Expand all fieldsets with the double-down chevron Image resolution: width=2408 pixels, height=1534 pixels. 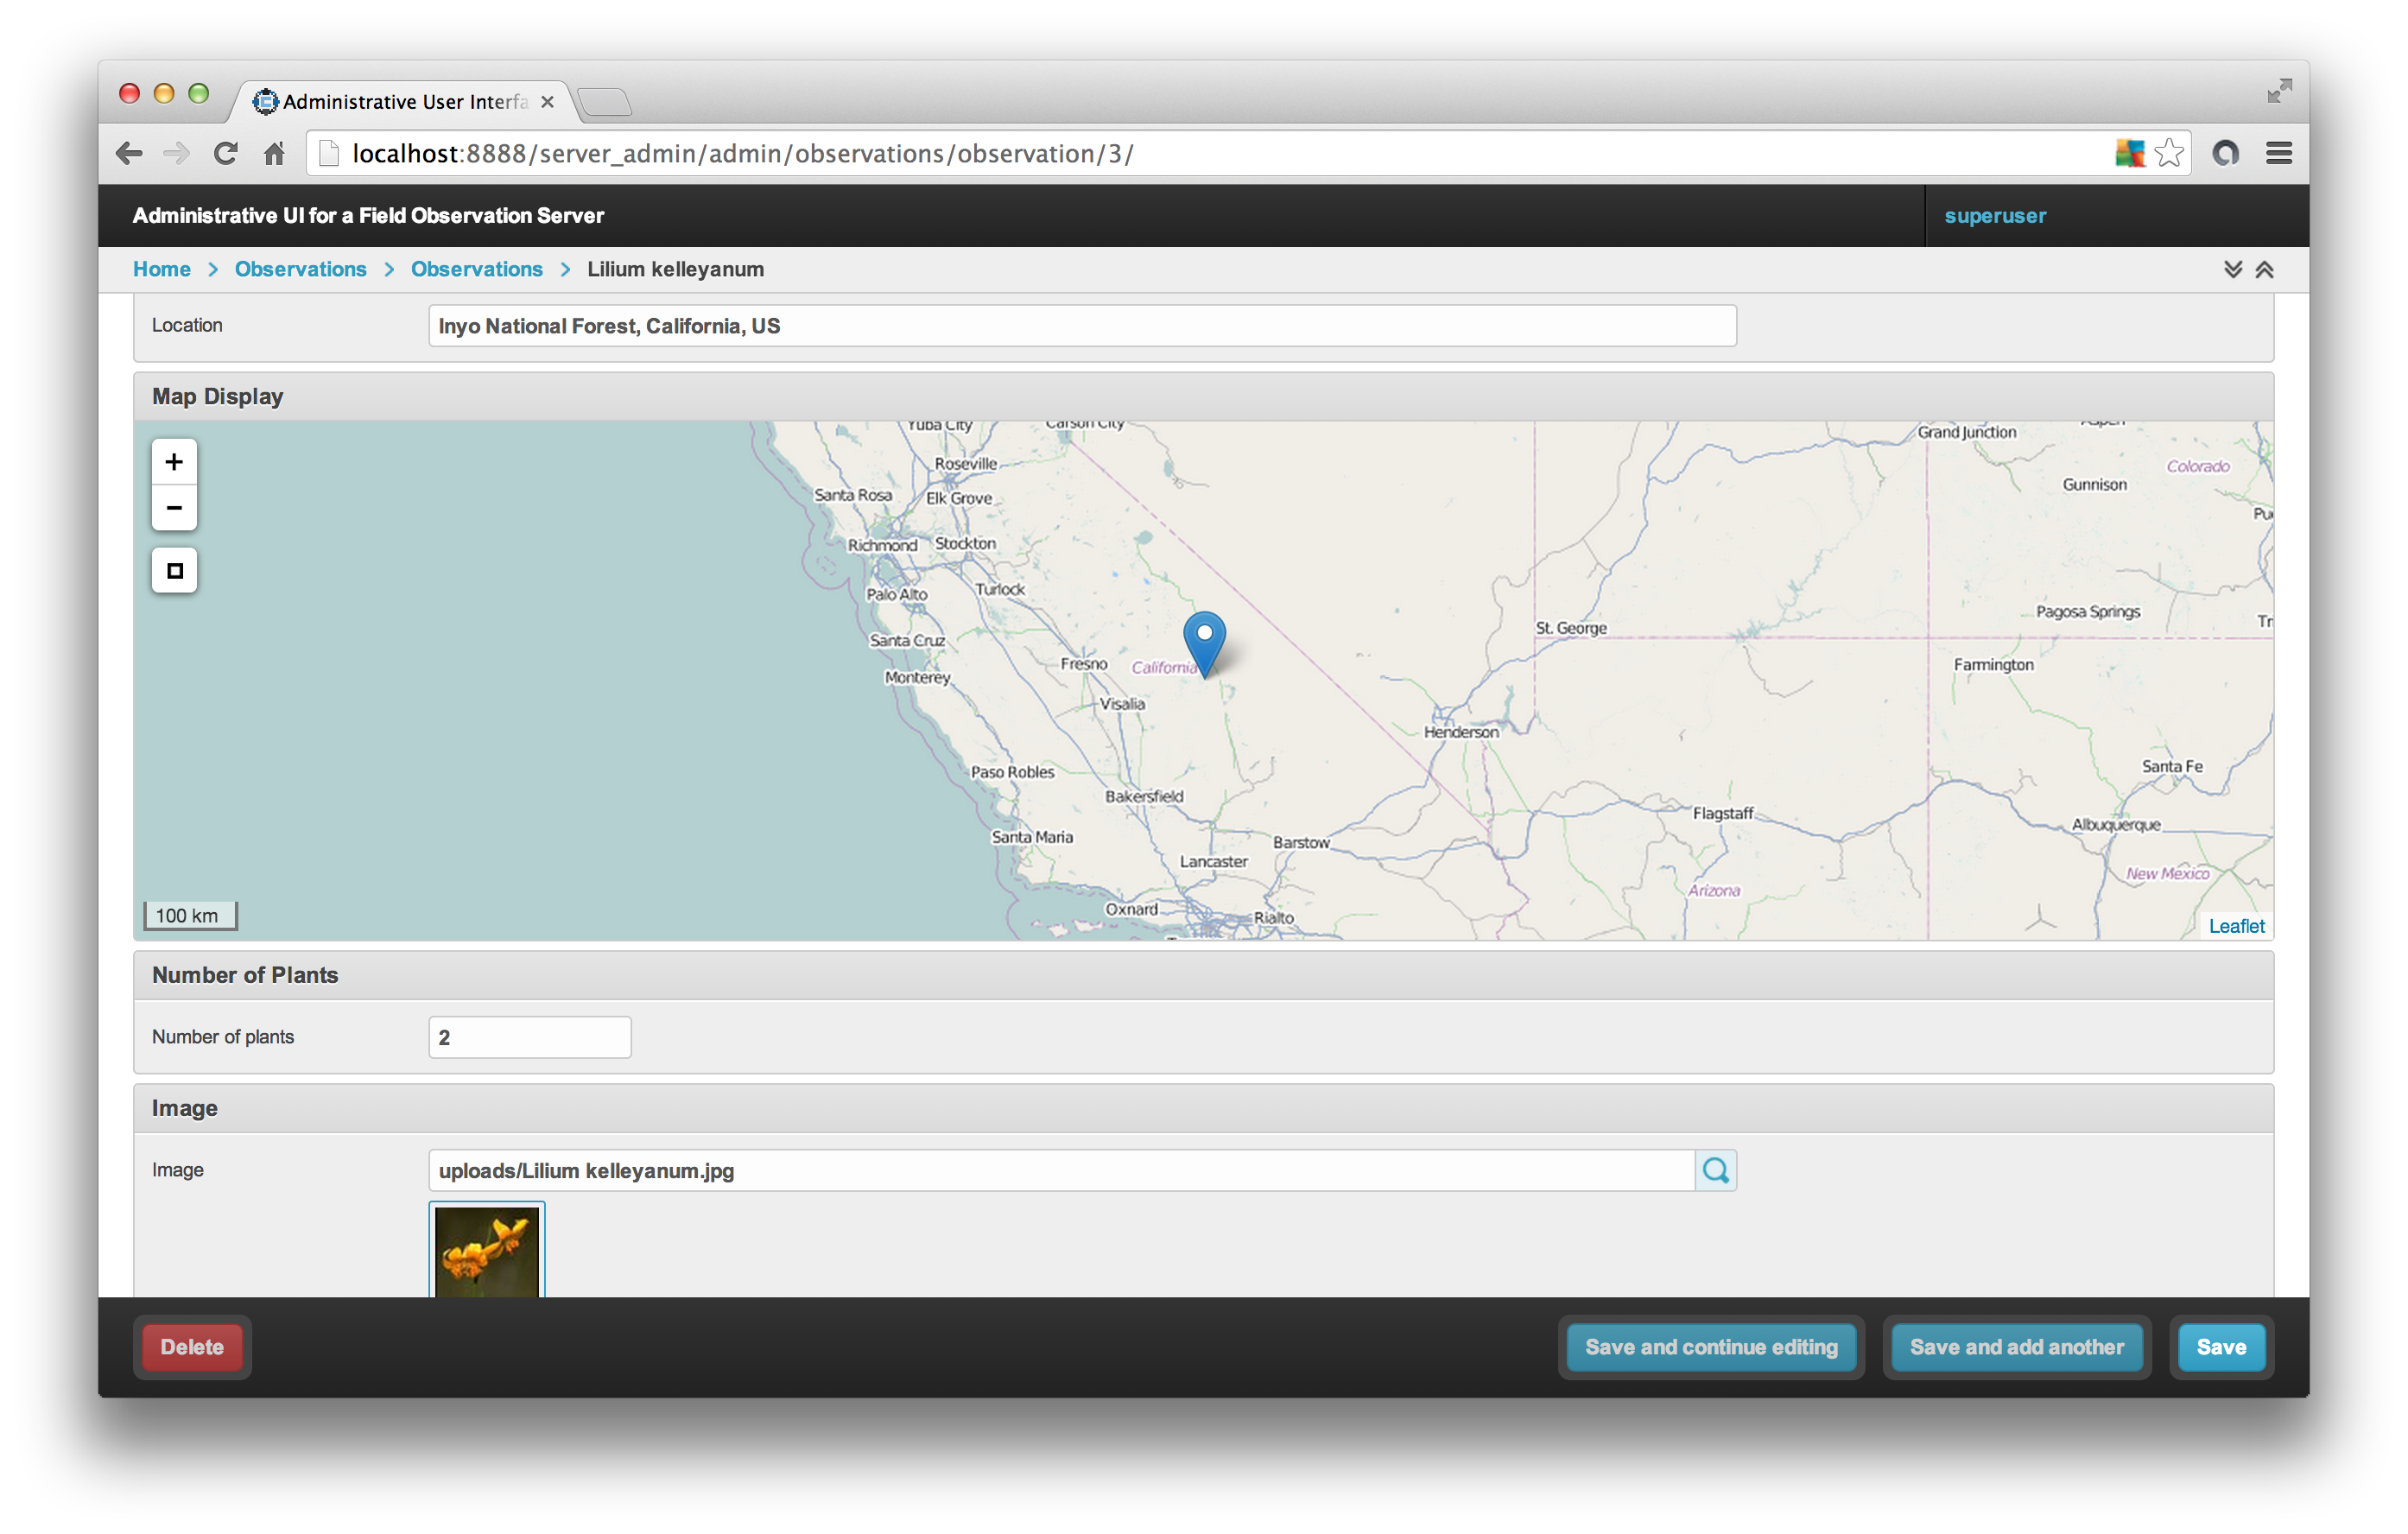pyautogui.click(x=2233, y=269)
